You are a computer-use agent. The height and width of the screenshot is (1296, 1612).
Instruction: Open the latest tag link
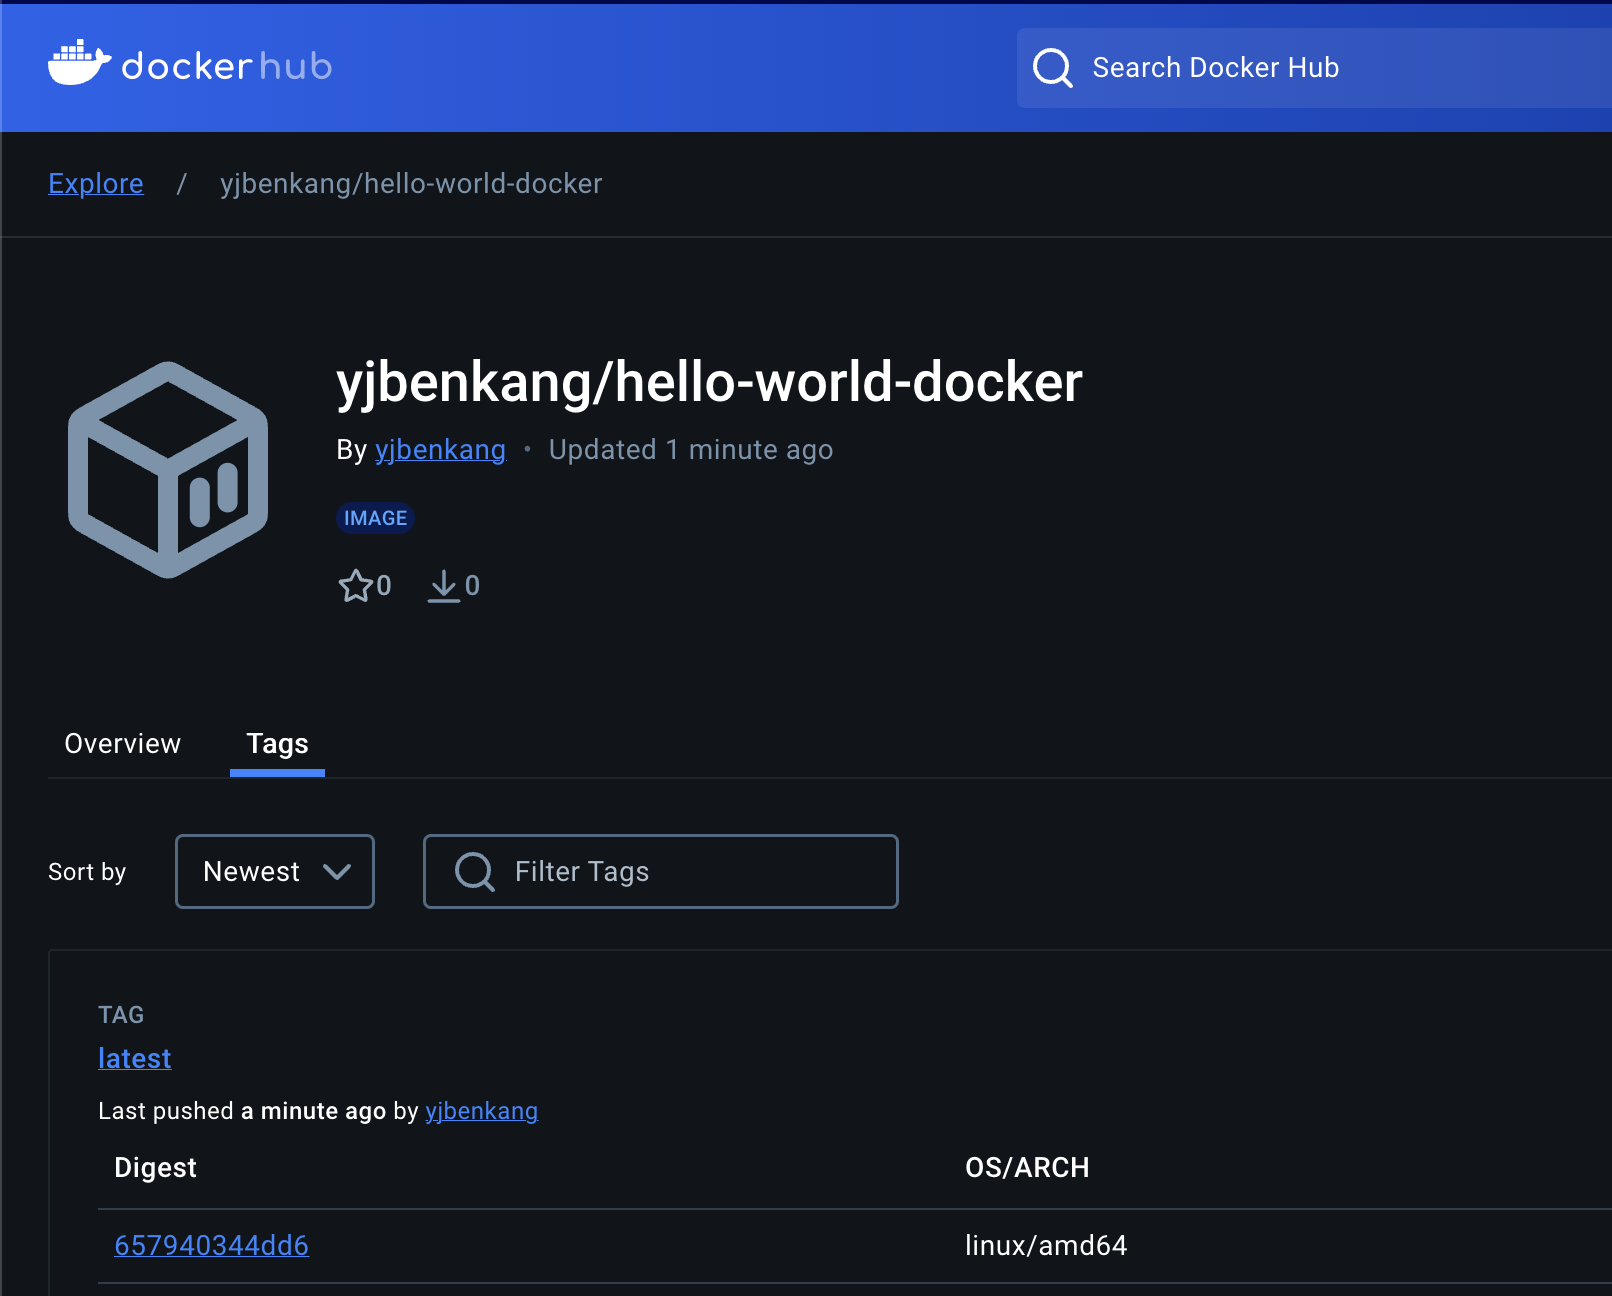pyautogui.click(x=135, y=1058)
